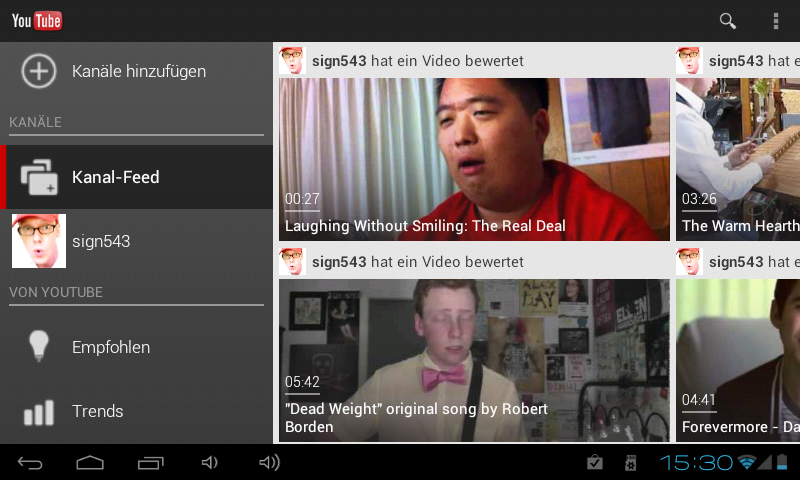
Task: Play 'Laughing Without Smiling' video thumbnail
Action: 474,159
